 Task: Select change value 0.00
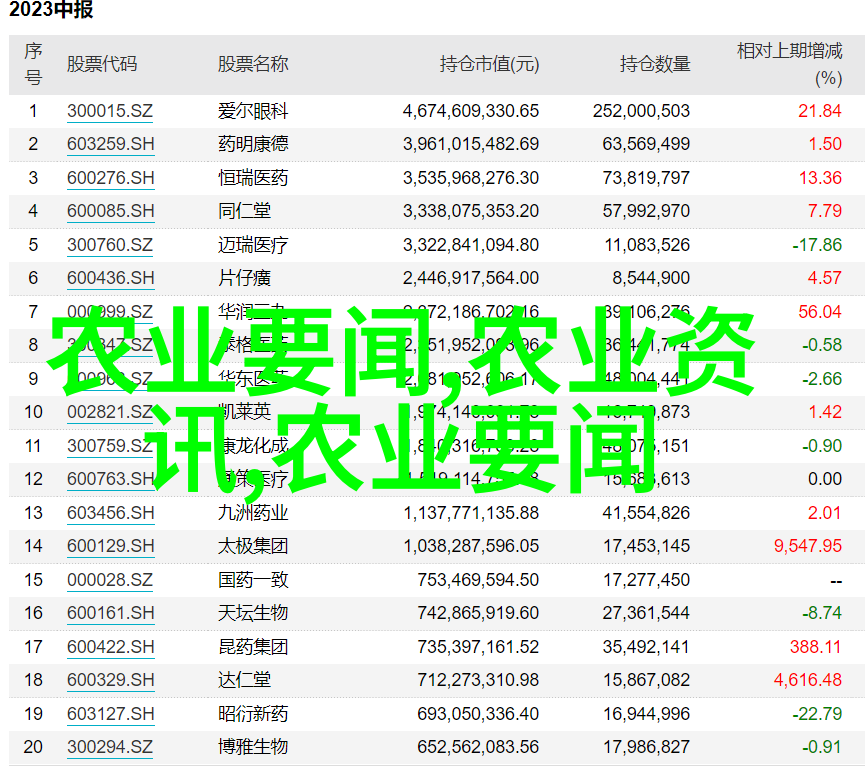pos(825,479)
